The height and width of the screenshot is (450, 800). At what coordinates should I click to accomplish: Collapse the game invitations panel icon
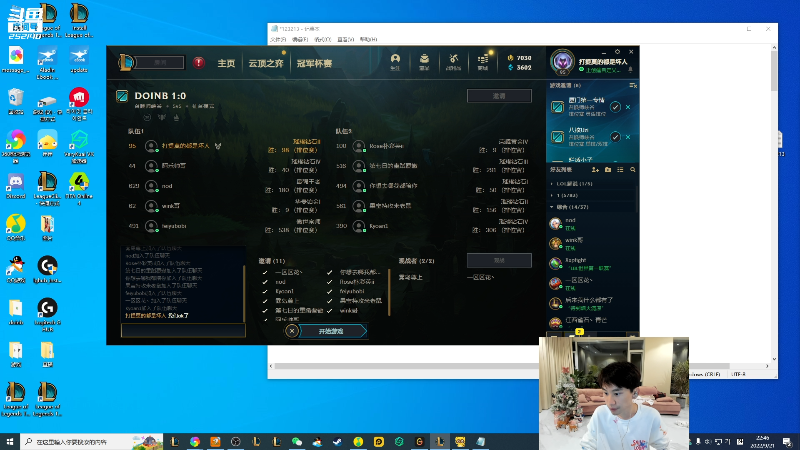click(633, 86)
